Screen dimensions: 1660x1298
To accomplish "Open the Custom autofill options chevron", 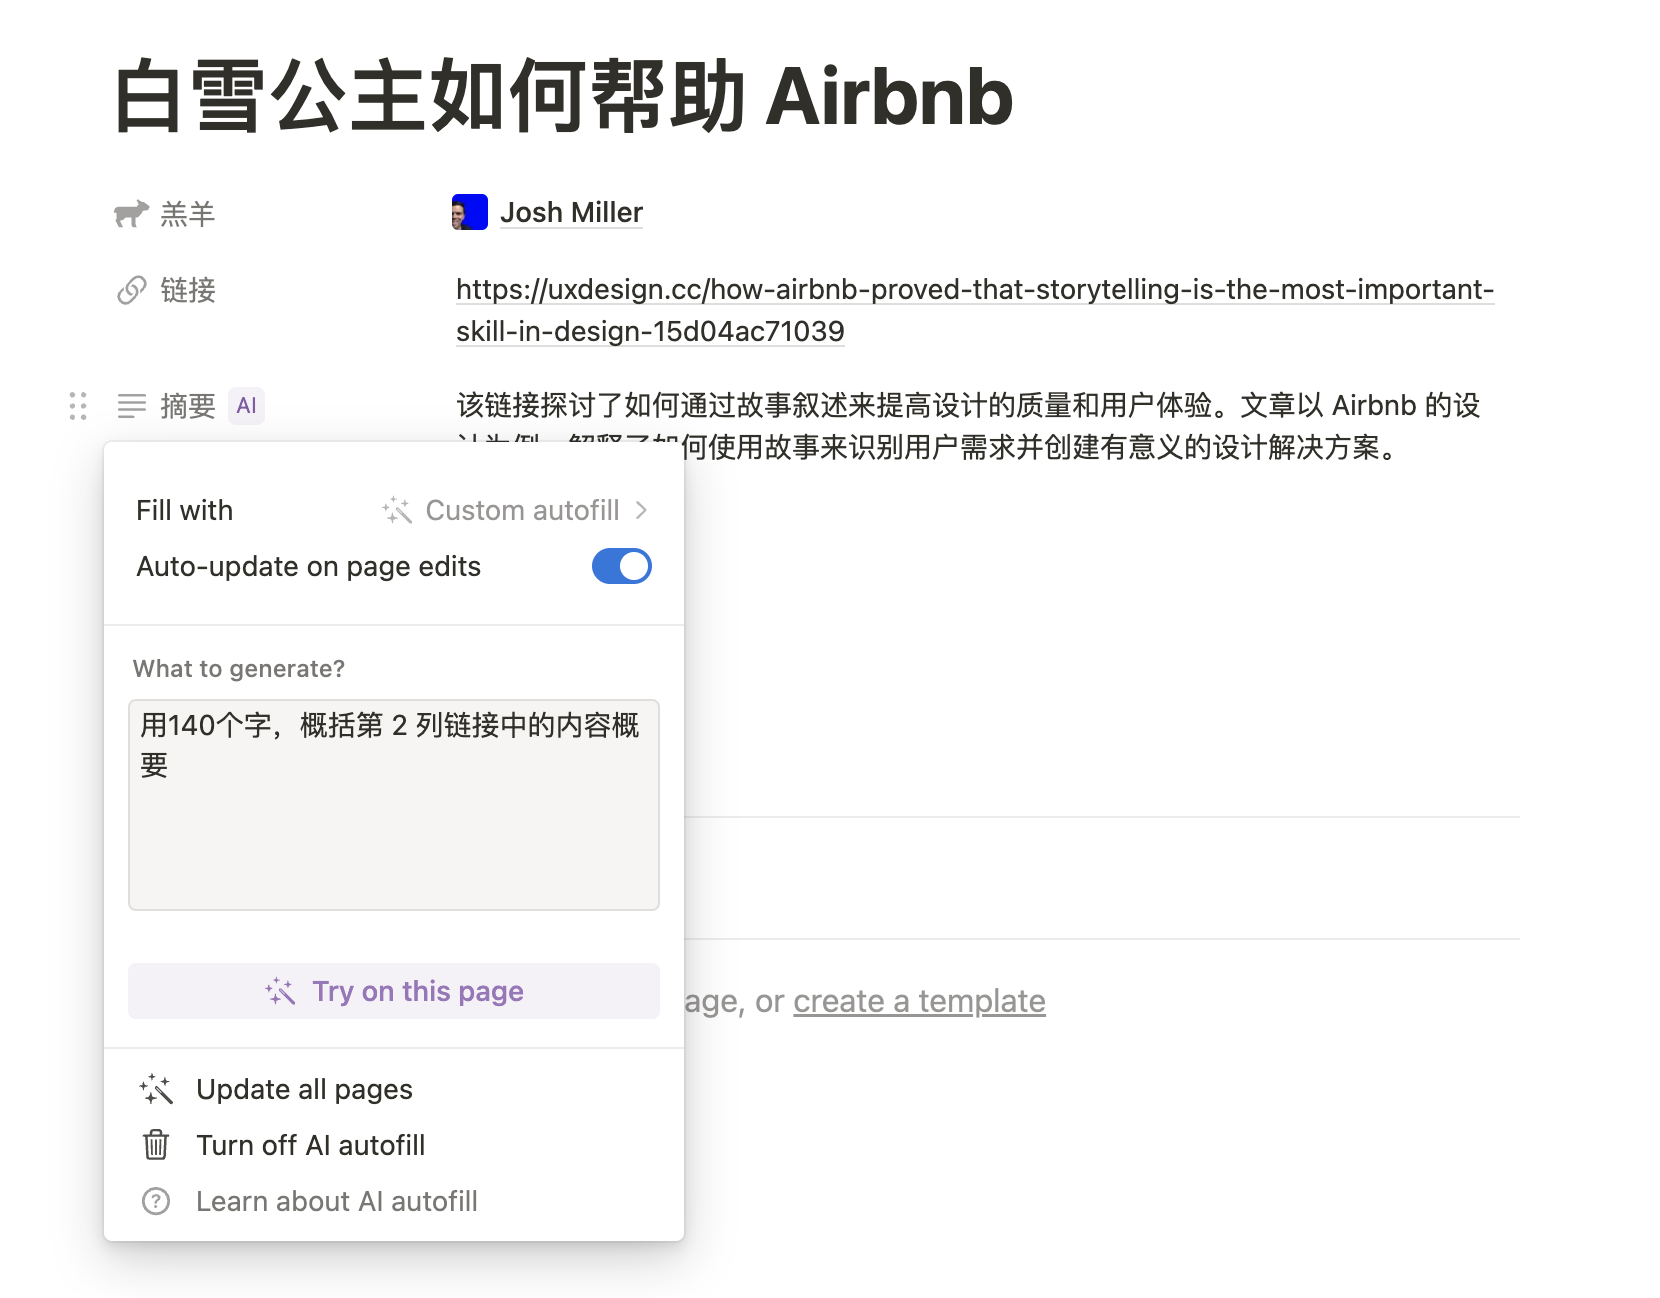I will click(641, 510).
